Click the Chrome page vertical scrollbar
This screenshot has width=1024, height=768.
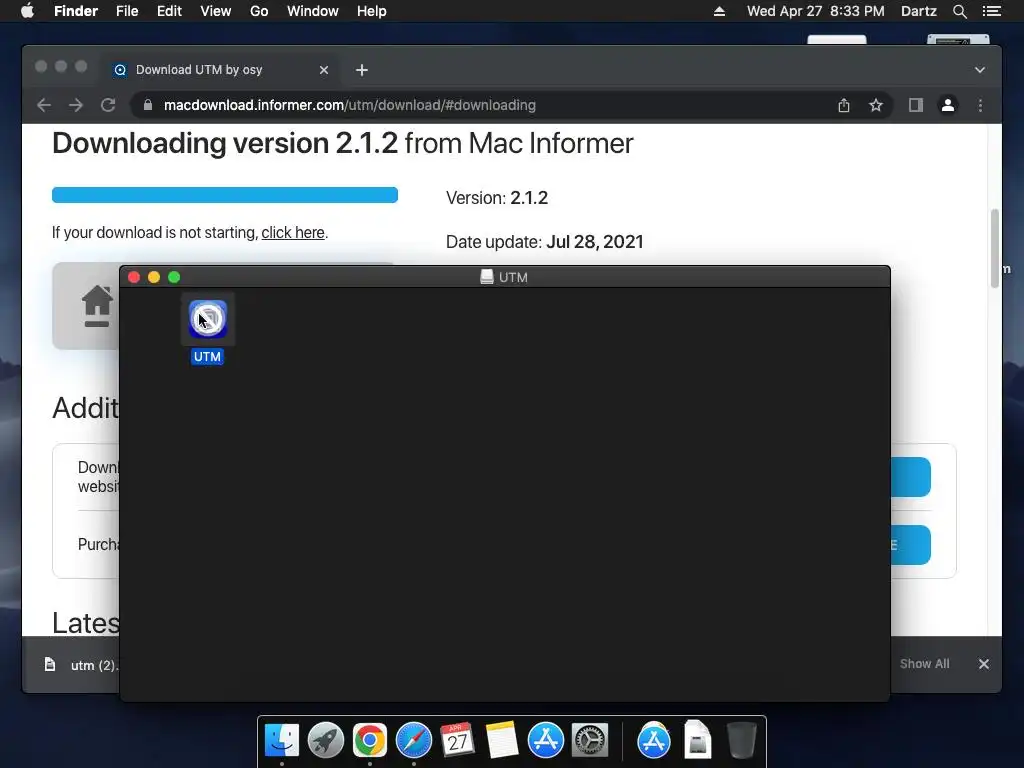[x=995, y=248]
